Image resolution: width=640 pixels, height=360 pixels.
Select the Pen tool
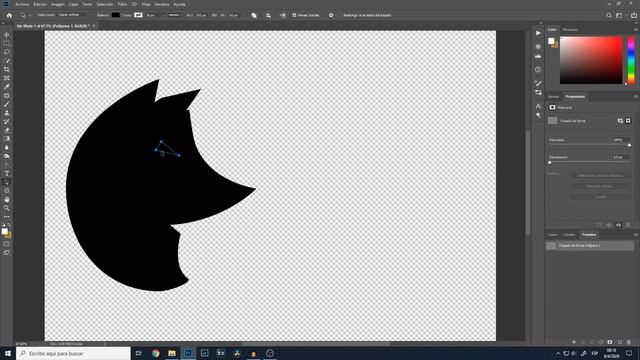(x=7, y=165)
